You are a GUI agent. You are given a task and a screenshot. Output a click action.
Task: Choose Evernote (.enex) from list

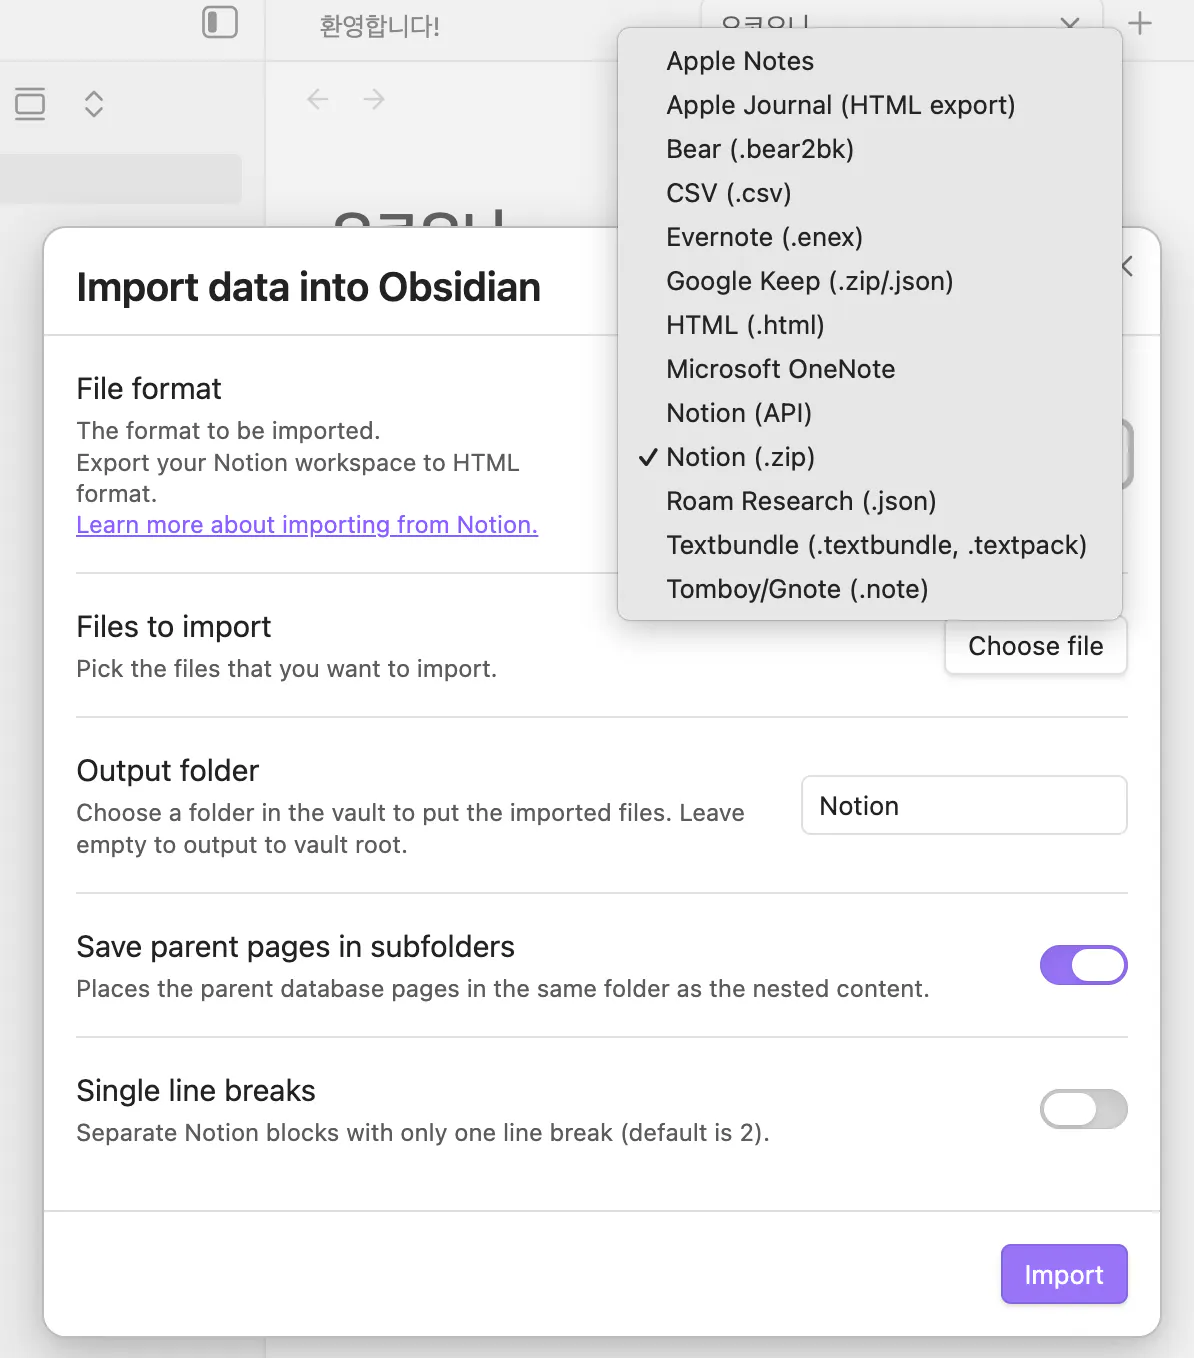point(764,237)
